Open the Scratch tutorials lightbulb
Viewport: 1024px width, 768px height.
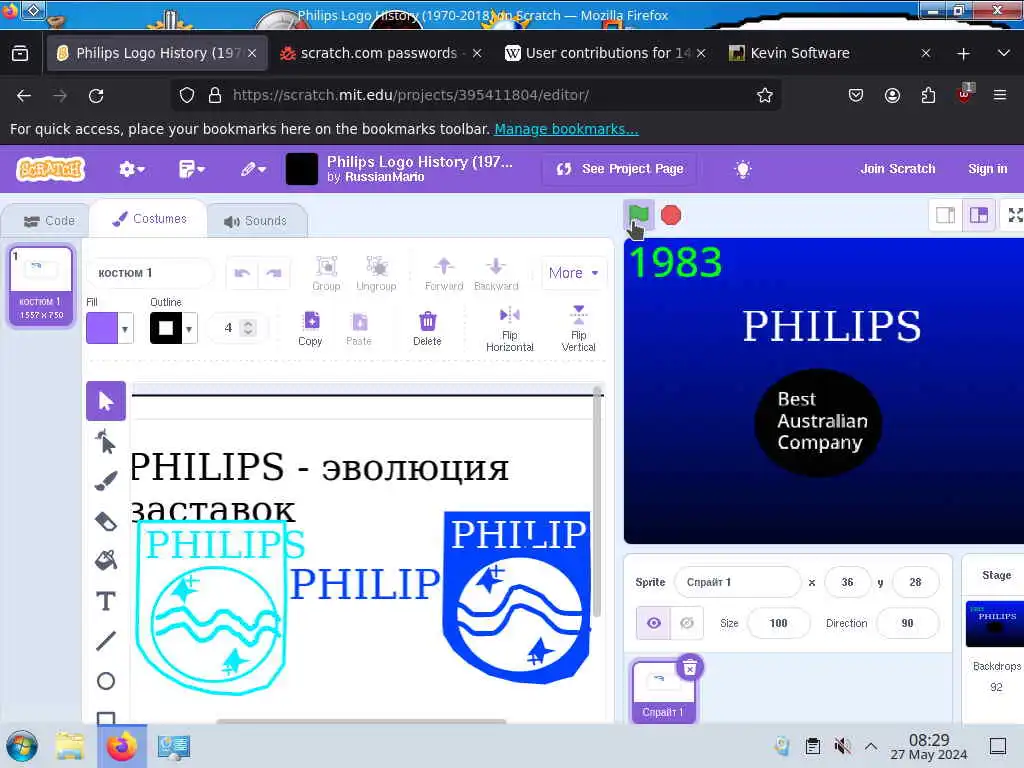[743, 169]
